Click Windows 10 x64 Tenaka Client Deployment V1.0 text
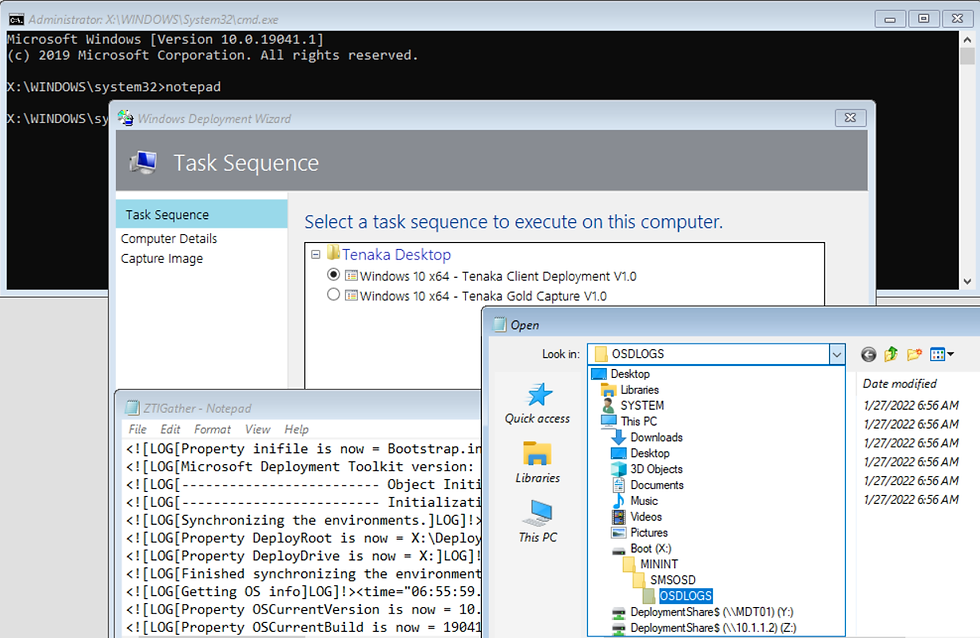 pyautogui.click(x=498, y=276)
